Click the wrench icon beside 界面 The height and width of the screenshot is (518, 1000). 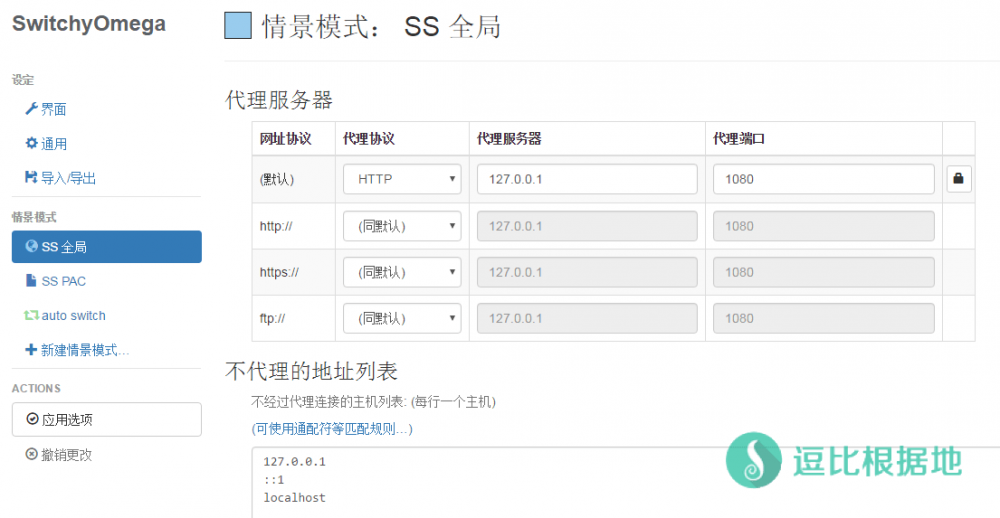pos(31,109)
